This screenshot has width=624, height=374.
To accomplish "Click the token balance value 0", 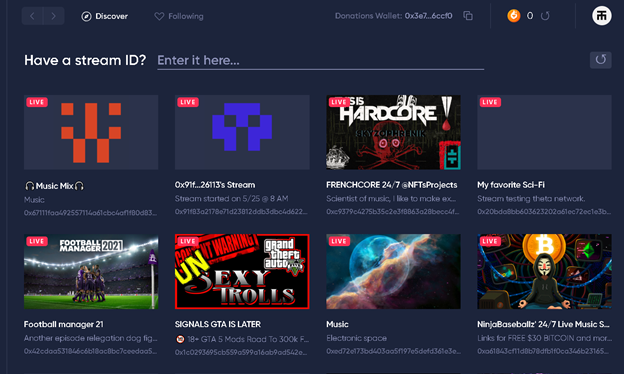I will tap(530, 16).
